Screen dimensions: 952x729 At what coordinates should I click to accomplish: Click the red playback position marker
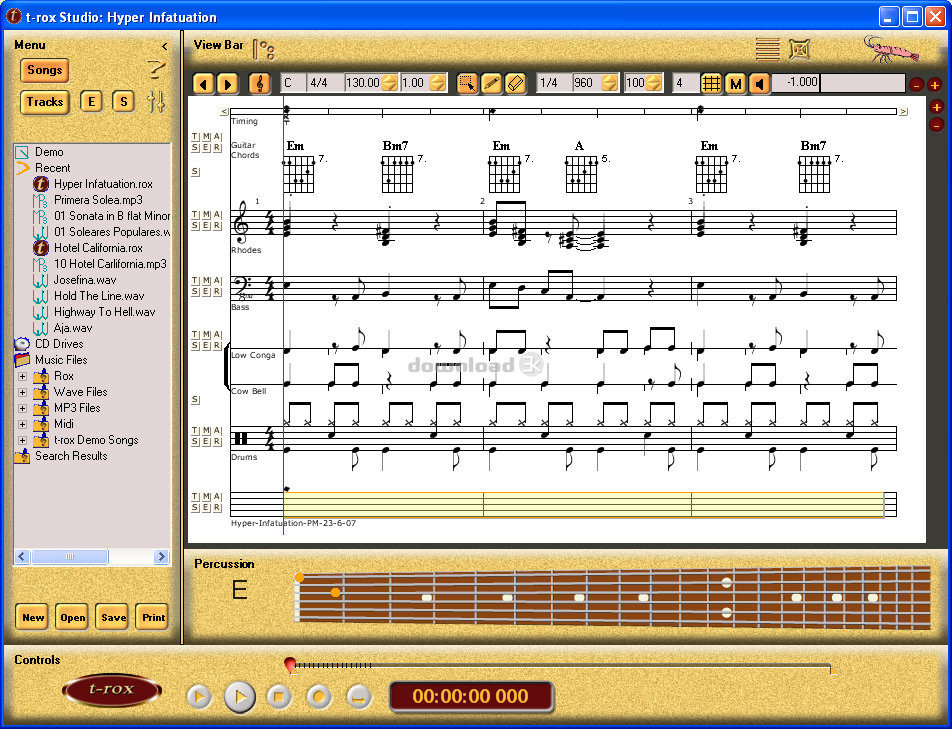[x=290, y=663]
